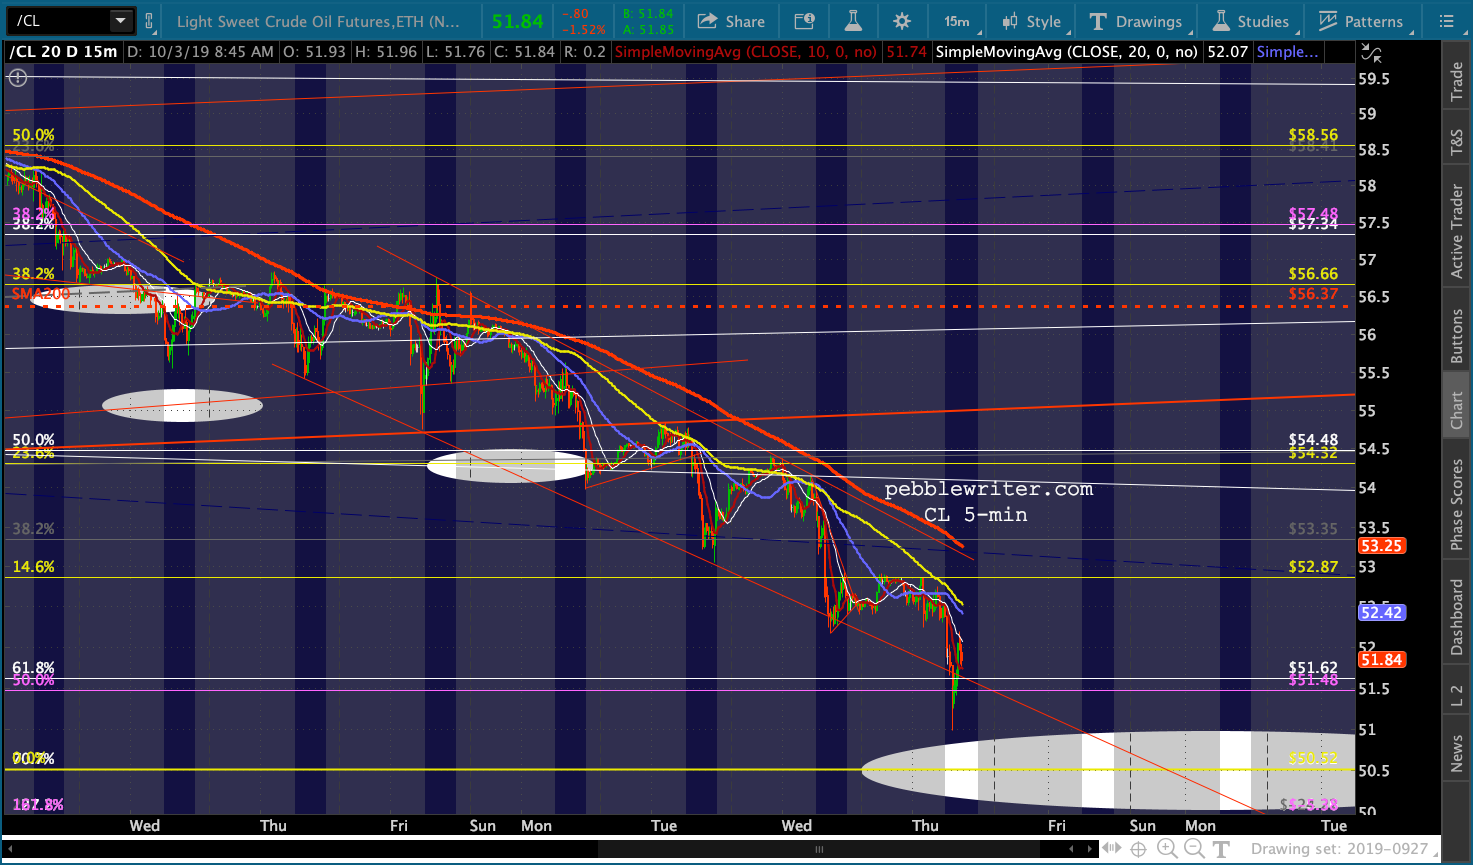1473x865 pixels.
Task: Open the Buttons sidebar tab
Action: (x=1457, y=335)
